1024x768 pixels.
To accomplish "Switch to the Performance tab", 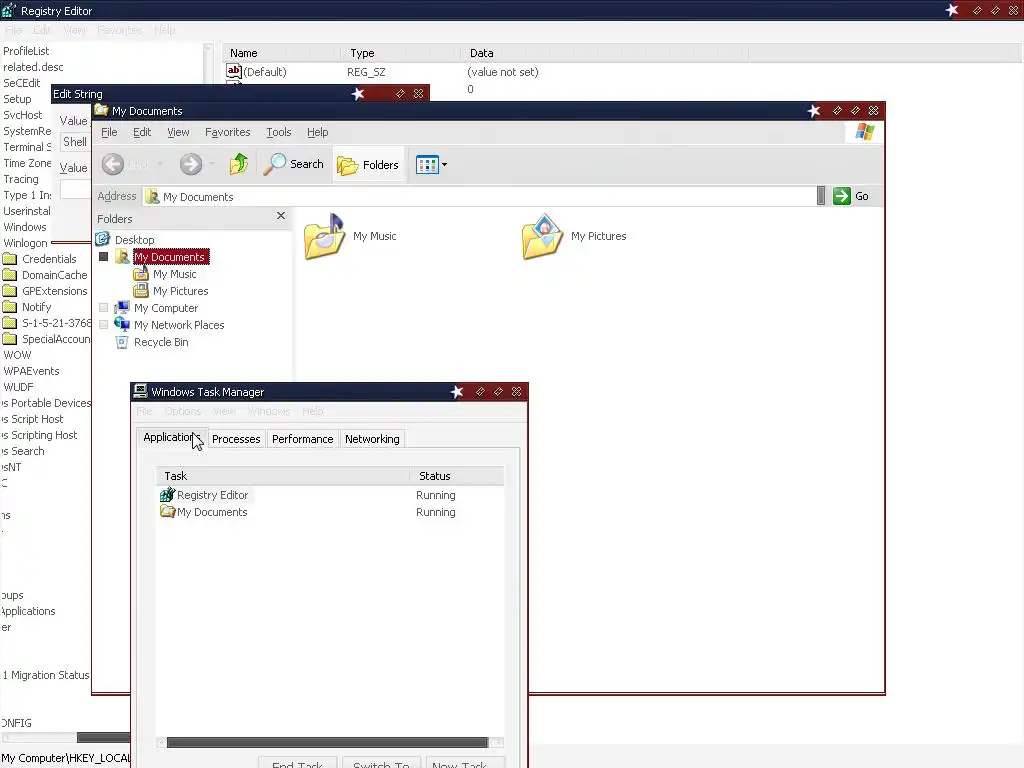I will point(302,439).
